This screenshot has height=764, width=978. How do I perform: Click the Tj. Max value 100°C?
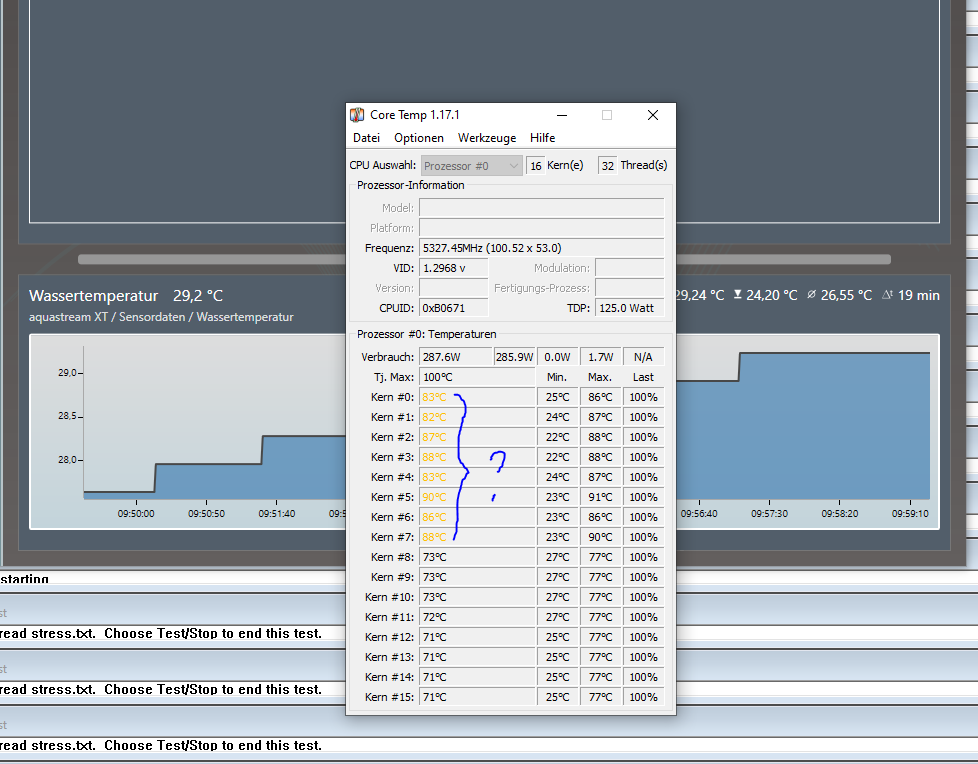tap(477, 377)
